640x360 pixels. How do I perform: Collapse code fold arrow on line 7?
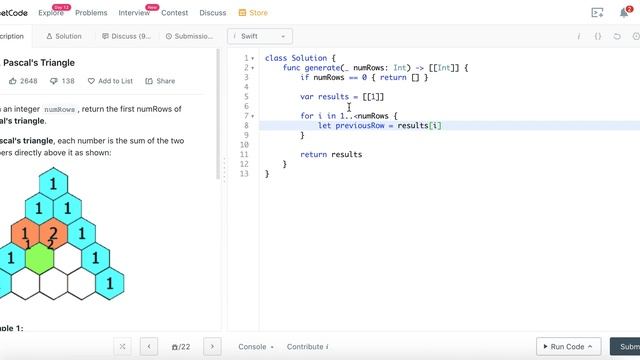[253, 116]
